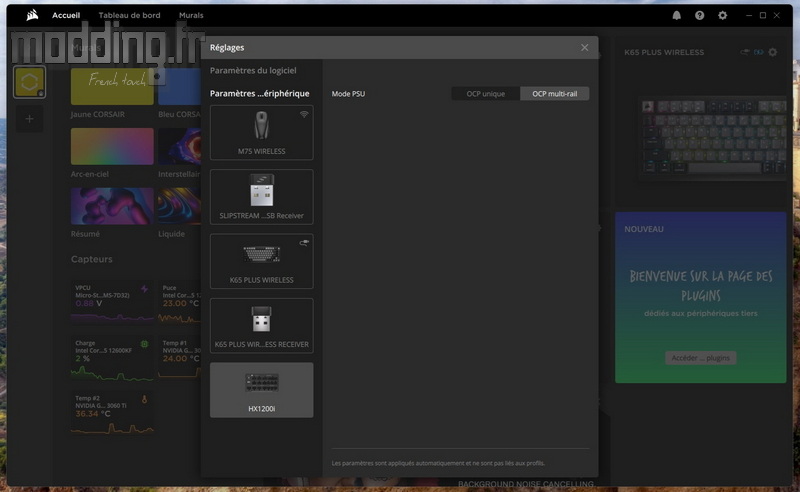Image resolution: width=800 pixels, height=492 pixels.
Task: Click the K65 keyboard image on home
Action: [714, 136]
